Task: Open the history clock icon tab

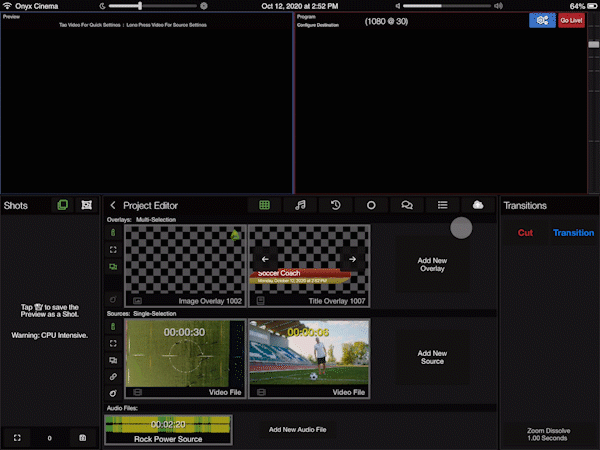Action: [335, 205]
